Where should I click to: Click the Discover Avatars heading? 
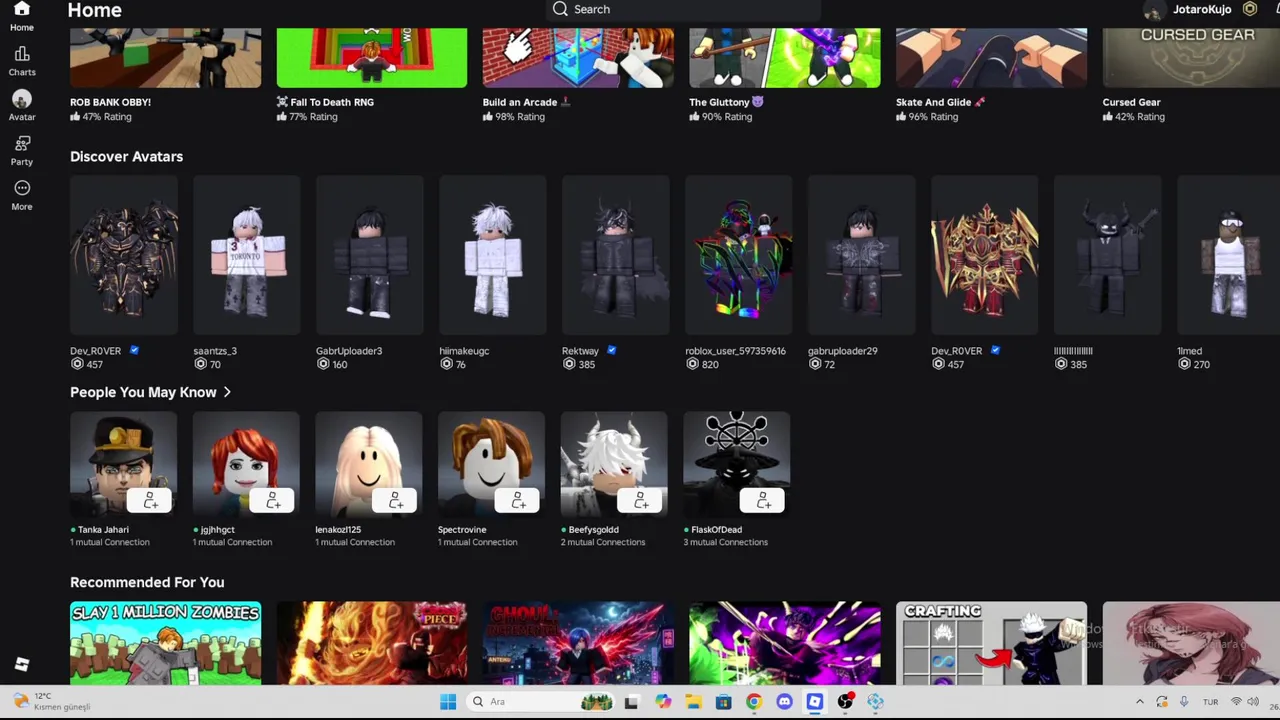[x=126, y=157]
